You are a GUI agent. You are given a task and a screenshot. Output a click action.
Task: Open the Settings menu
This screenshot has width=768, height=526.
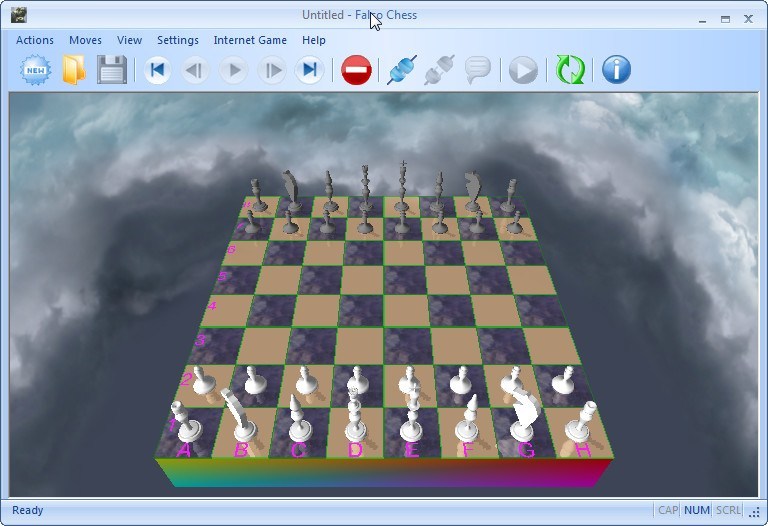coord(178,40)
